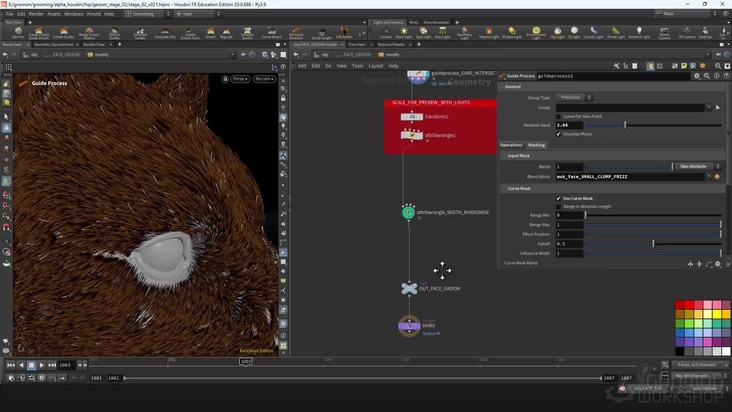
Task: Disable the Use Curve Mask checkbox
Action: [x=558, y=198]
